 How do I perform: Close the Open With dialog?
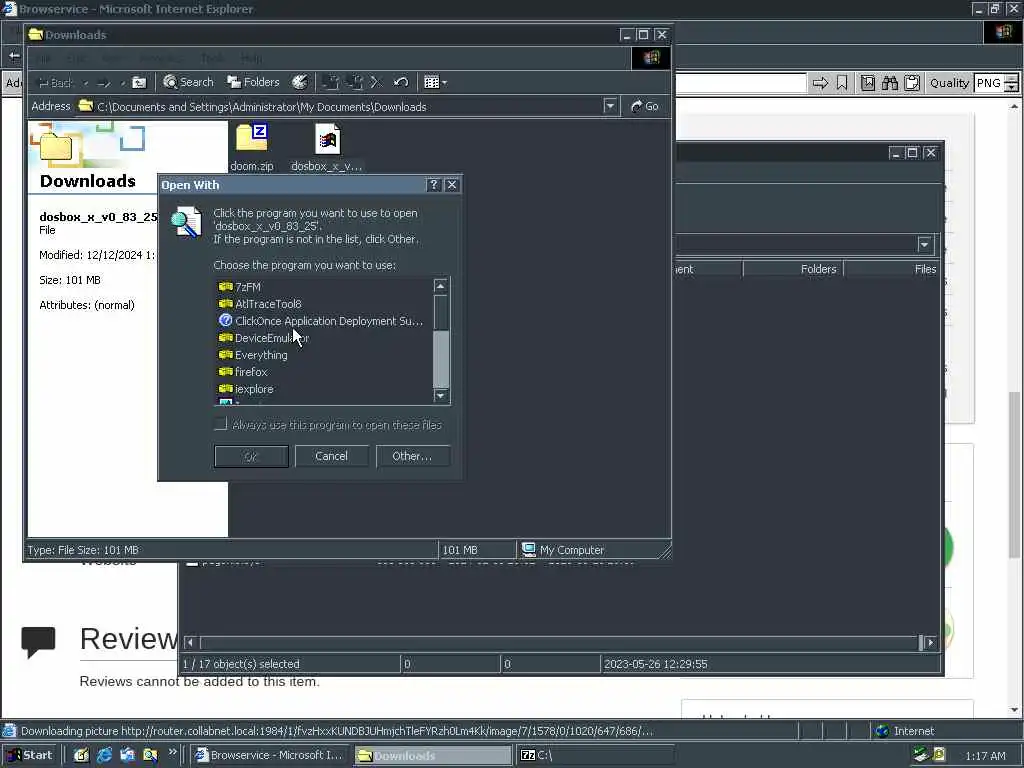tap(452, 185)
